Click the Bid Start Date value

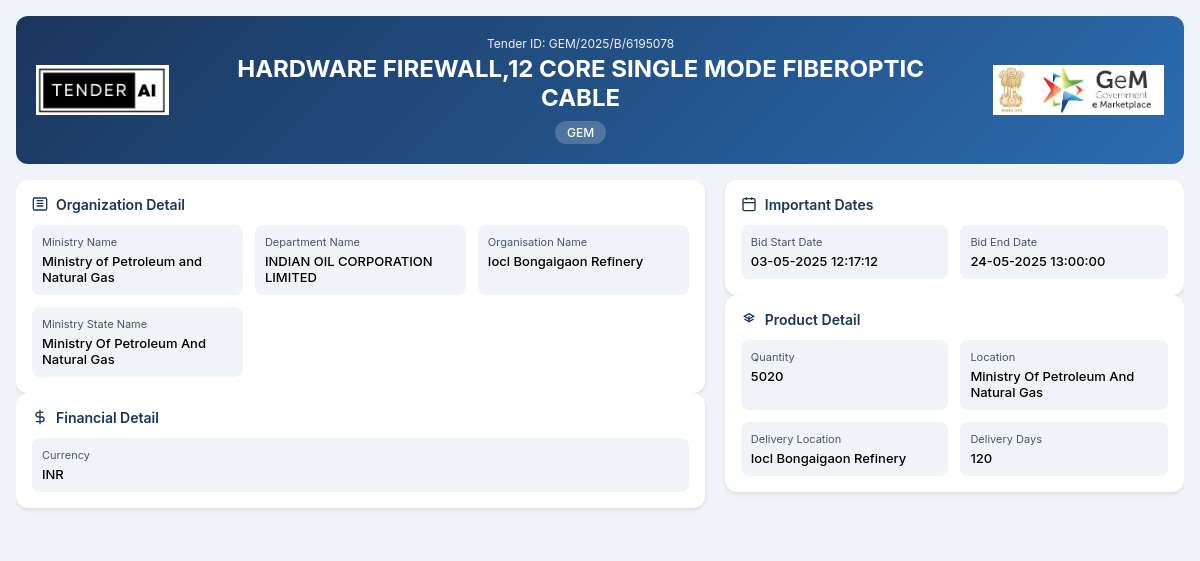814,262
